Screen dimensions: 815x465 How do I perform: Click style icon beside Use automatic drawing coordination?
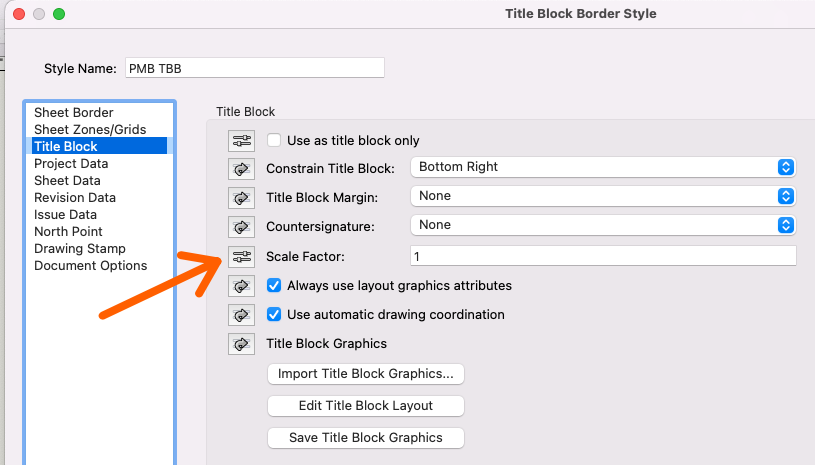pyautogui.click(x=241, y=315)
